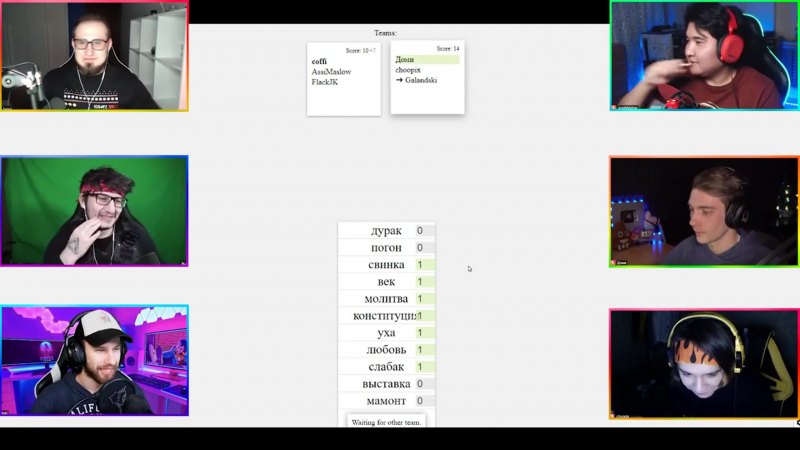Open top-left webcam feed of bearded man
The image size is (800, 450).
pyautogui.click(x=94, y=56)
